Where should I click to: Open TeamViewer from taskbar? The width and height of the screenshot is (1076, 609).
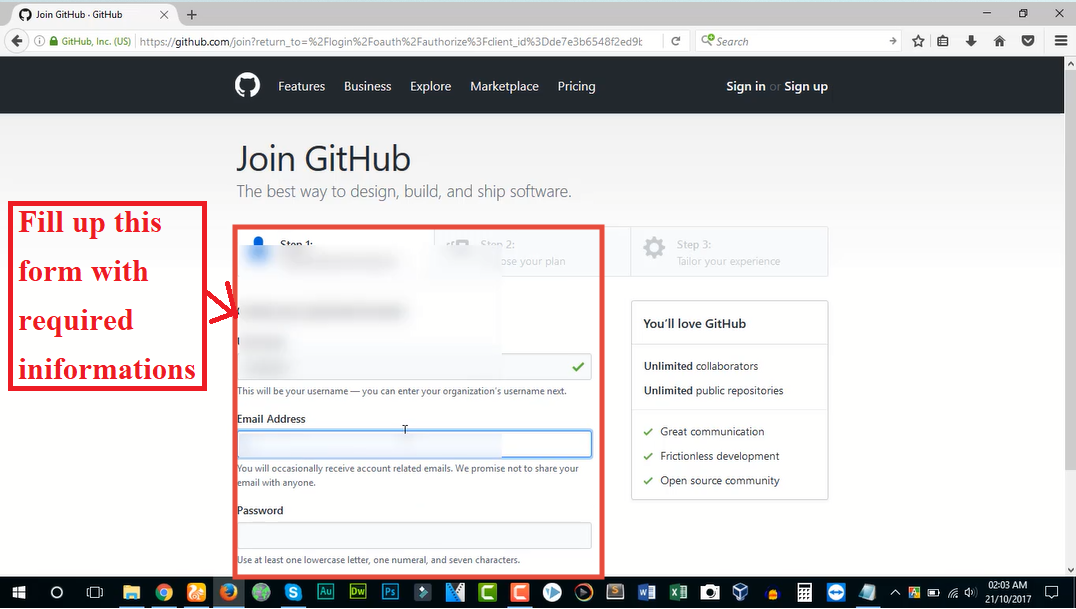[836, 593]
